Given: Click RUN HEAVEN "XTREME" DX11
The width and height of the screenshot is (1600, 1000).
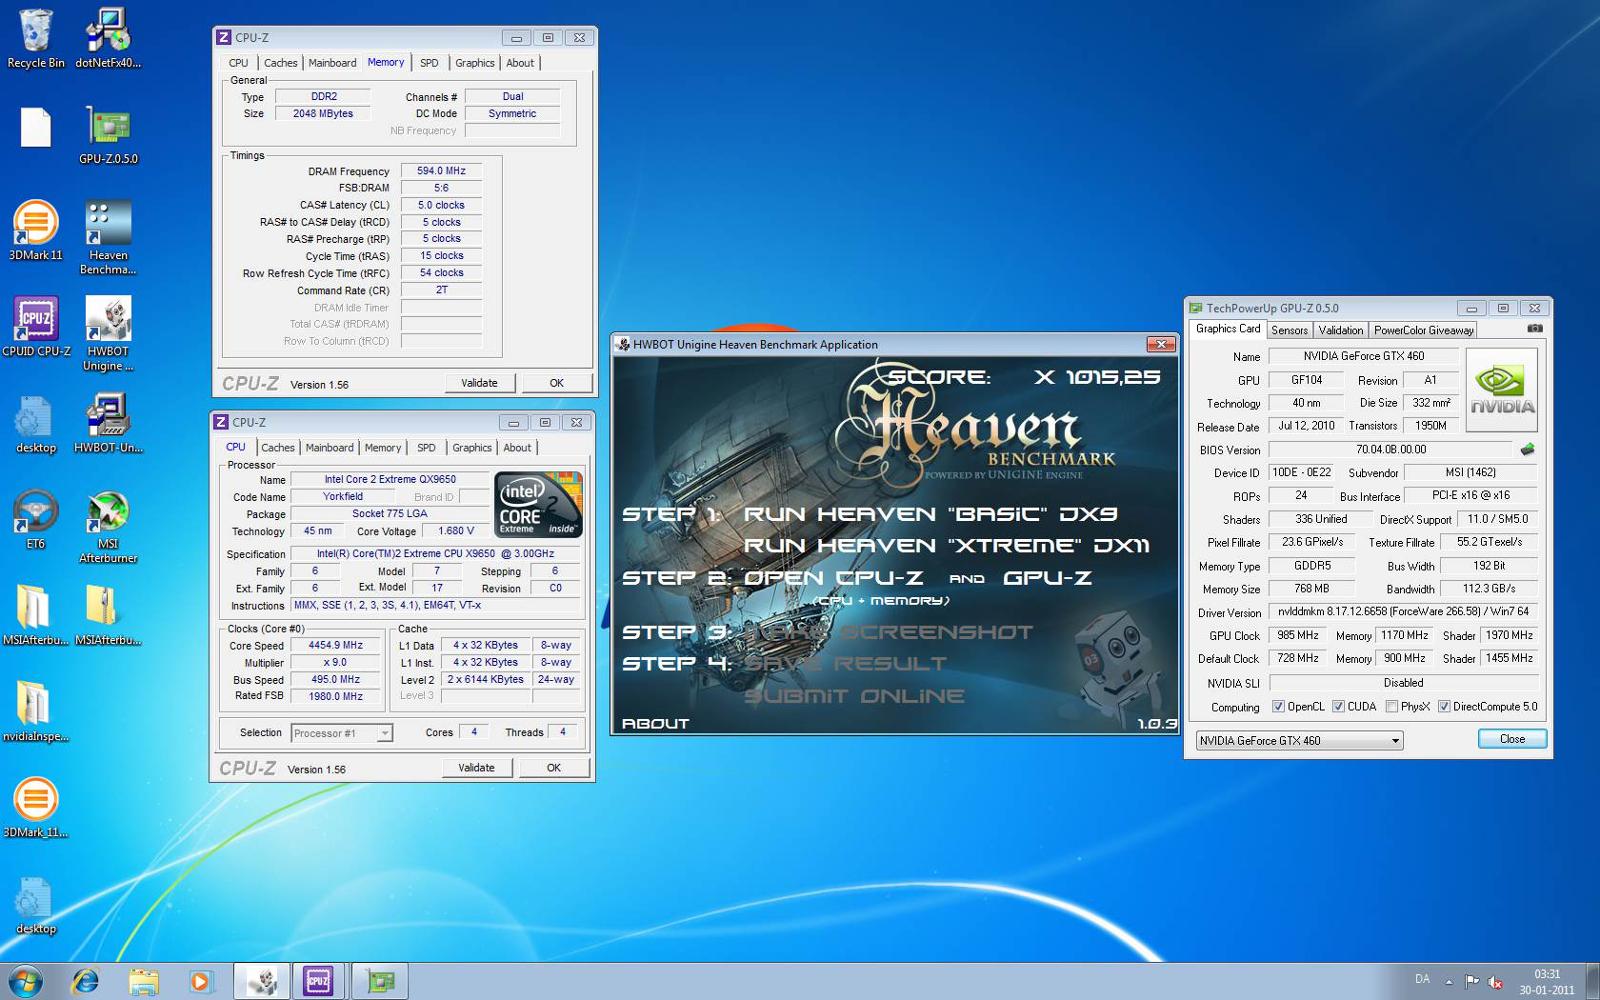Looking at the screenshot, I should click(946, 546).
